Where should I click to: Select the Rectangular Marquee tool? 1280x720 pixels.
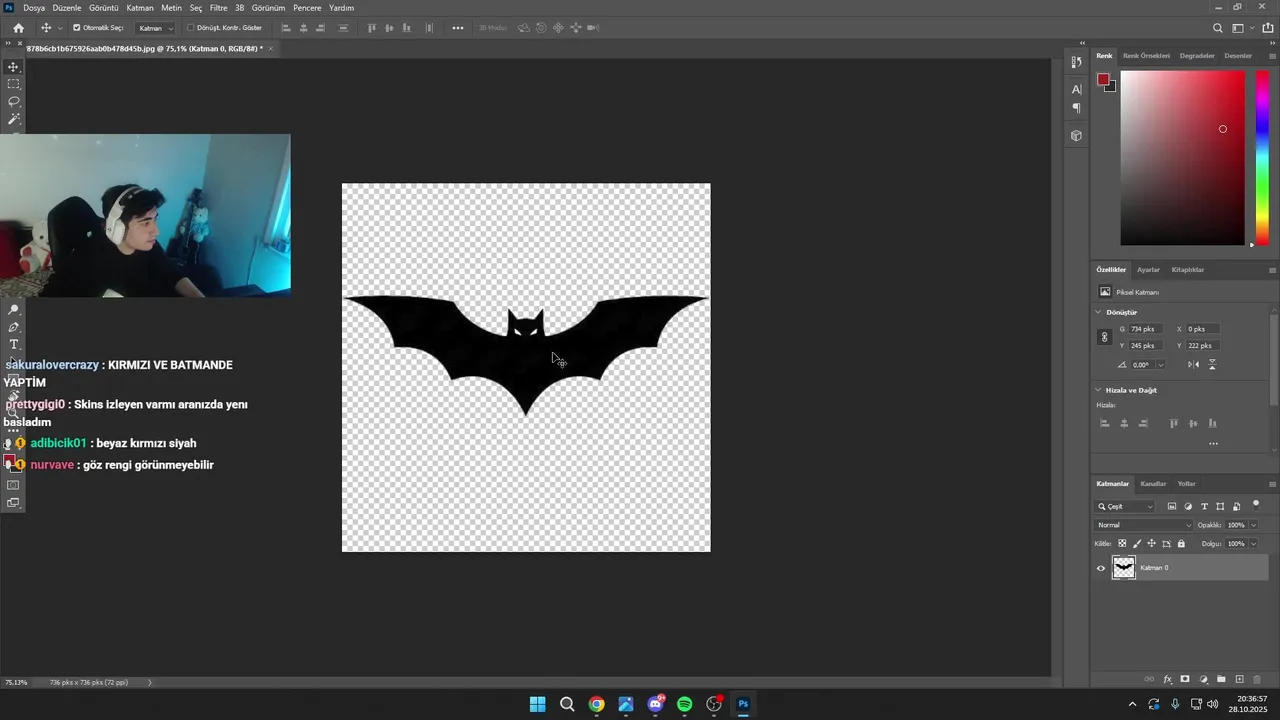pyautogui.click(x=14, y=84)
